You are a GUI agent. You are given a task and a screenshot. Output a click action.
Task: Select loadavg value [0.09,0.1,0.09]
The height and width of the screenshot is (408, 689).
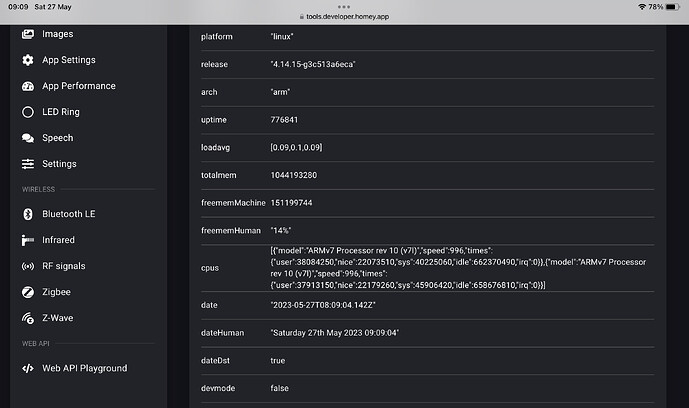[x=296, y=147]
